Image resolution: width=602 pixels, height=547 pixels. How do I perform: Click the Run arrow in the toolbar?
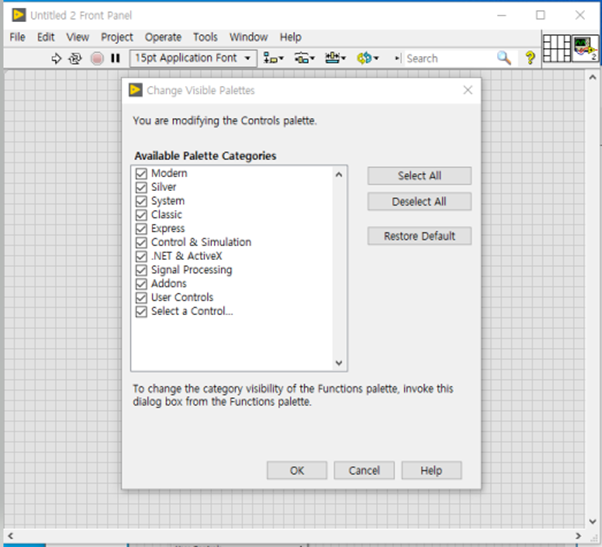pyautogui.click(x=56, y=58)
